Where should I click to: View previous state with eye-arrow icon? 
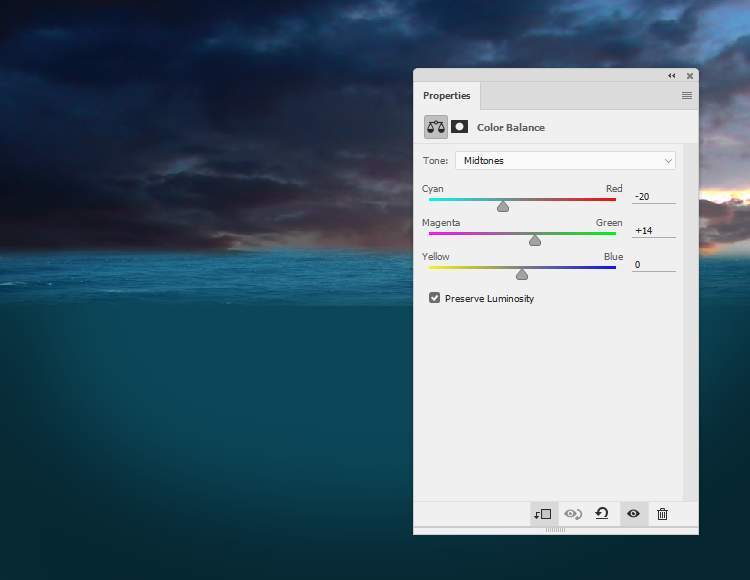point(573,514)
